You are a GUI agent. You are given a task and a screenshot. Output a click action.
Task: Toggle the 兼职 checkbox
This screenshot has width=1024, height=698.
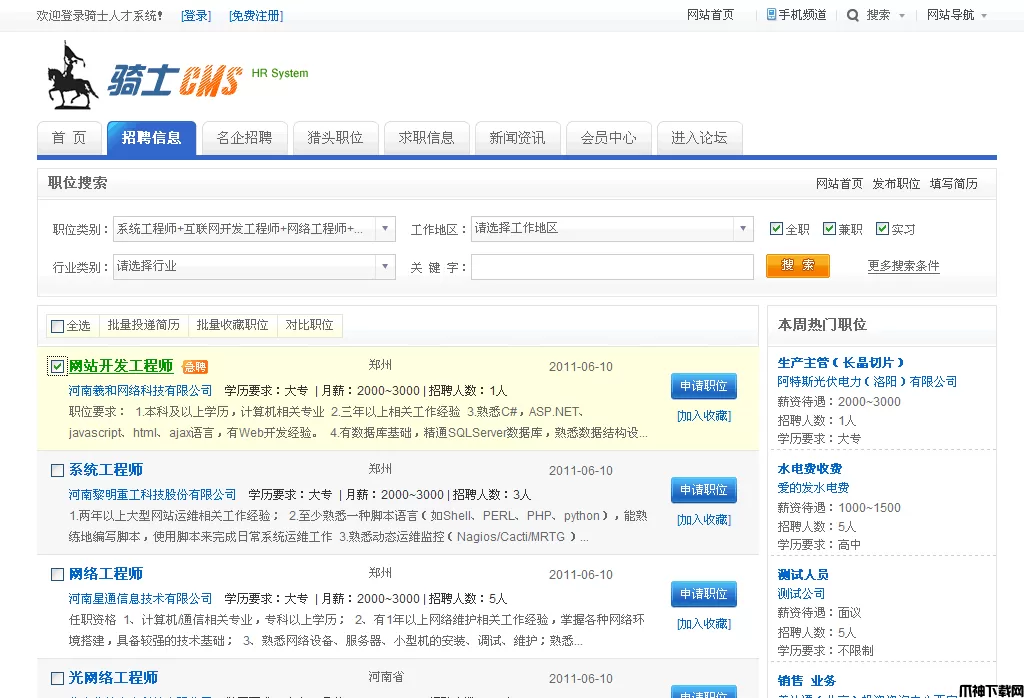pos(829,229)
